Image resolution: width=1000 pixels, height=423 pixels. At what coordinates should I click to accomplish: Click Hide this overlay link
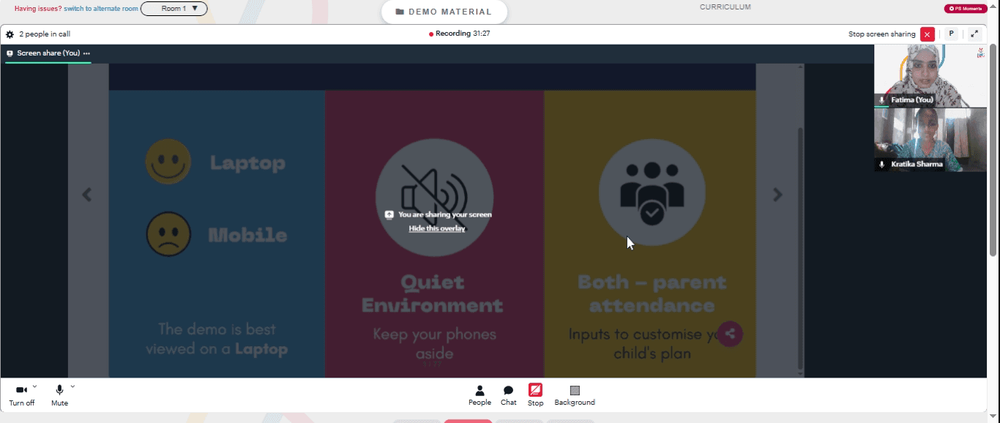pos(437,228)
